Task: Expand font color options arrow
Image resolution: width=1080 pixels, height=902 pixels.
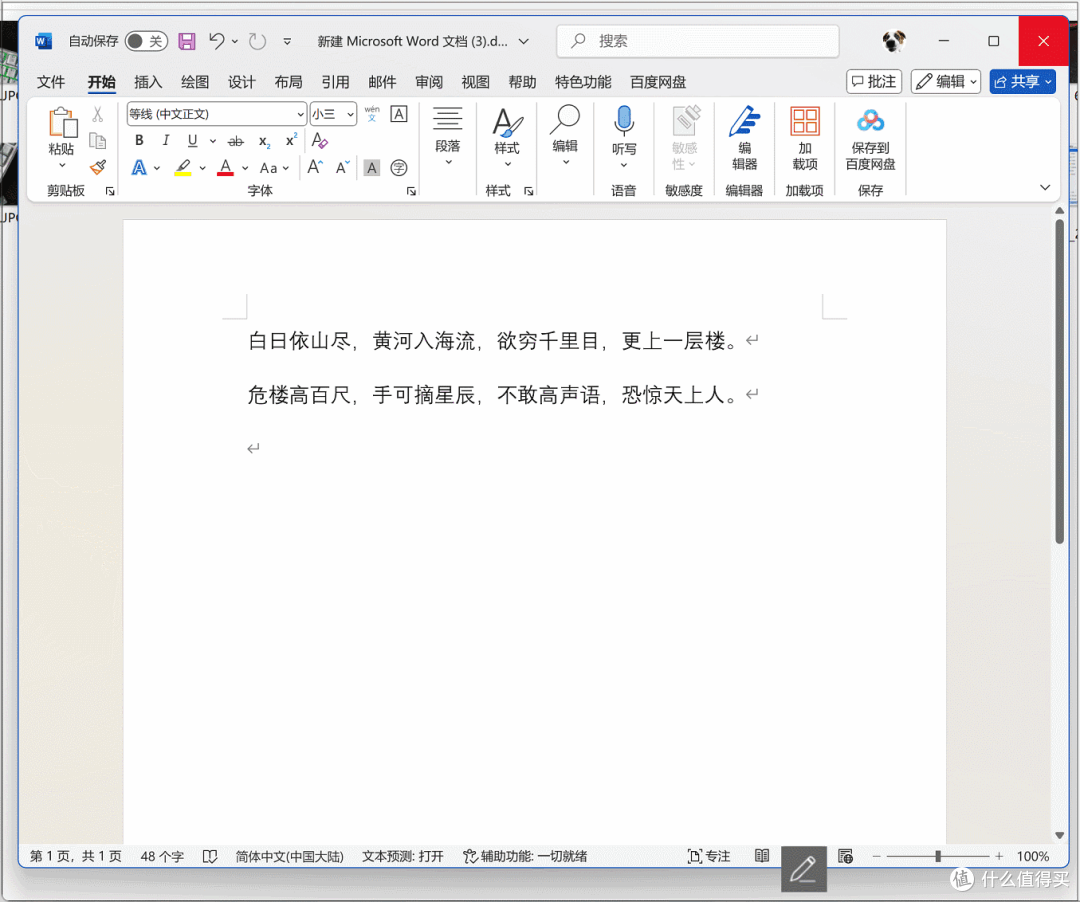Action: pos(245,168)
